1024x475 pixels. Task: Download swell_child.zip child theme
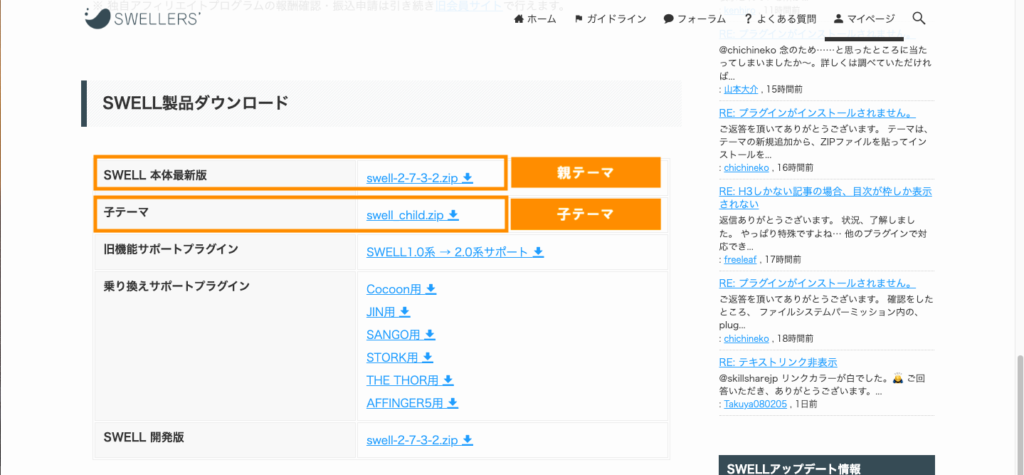click(413, 214)
